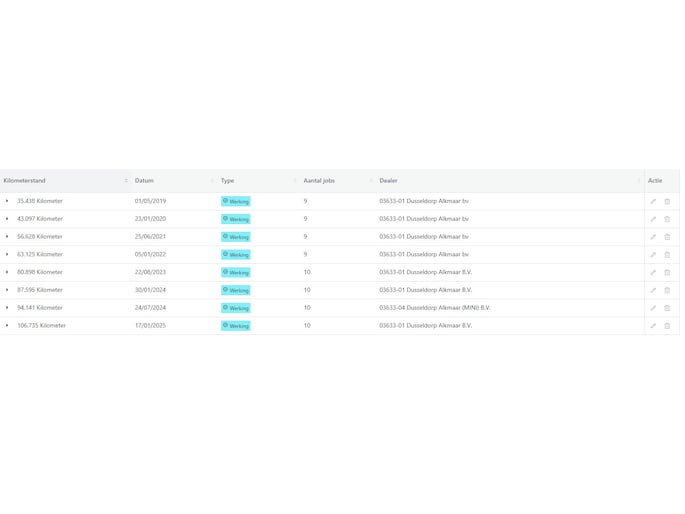Sort by the Aantal jobs column
The width and height of the screenshot is (685, 514).
click(371, 181)
